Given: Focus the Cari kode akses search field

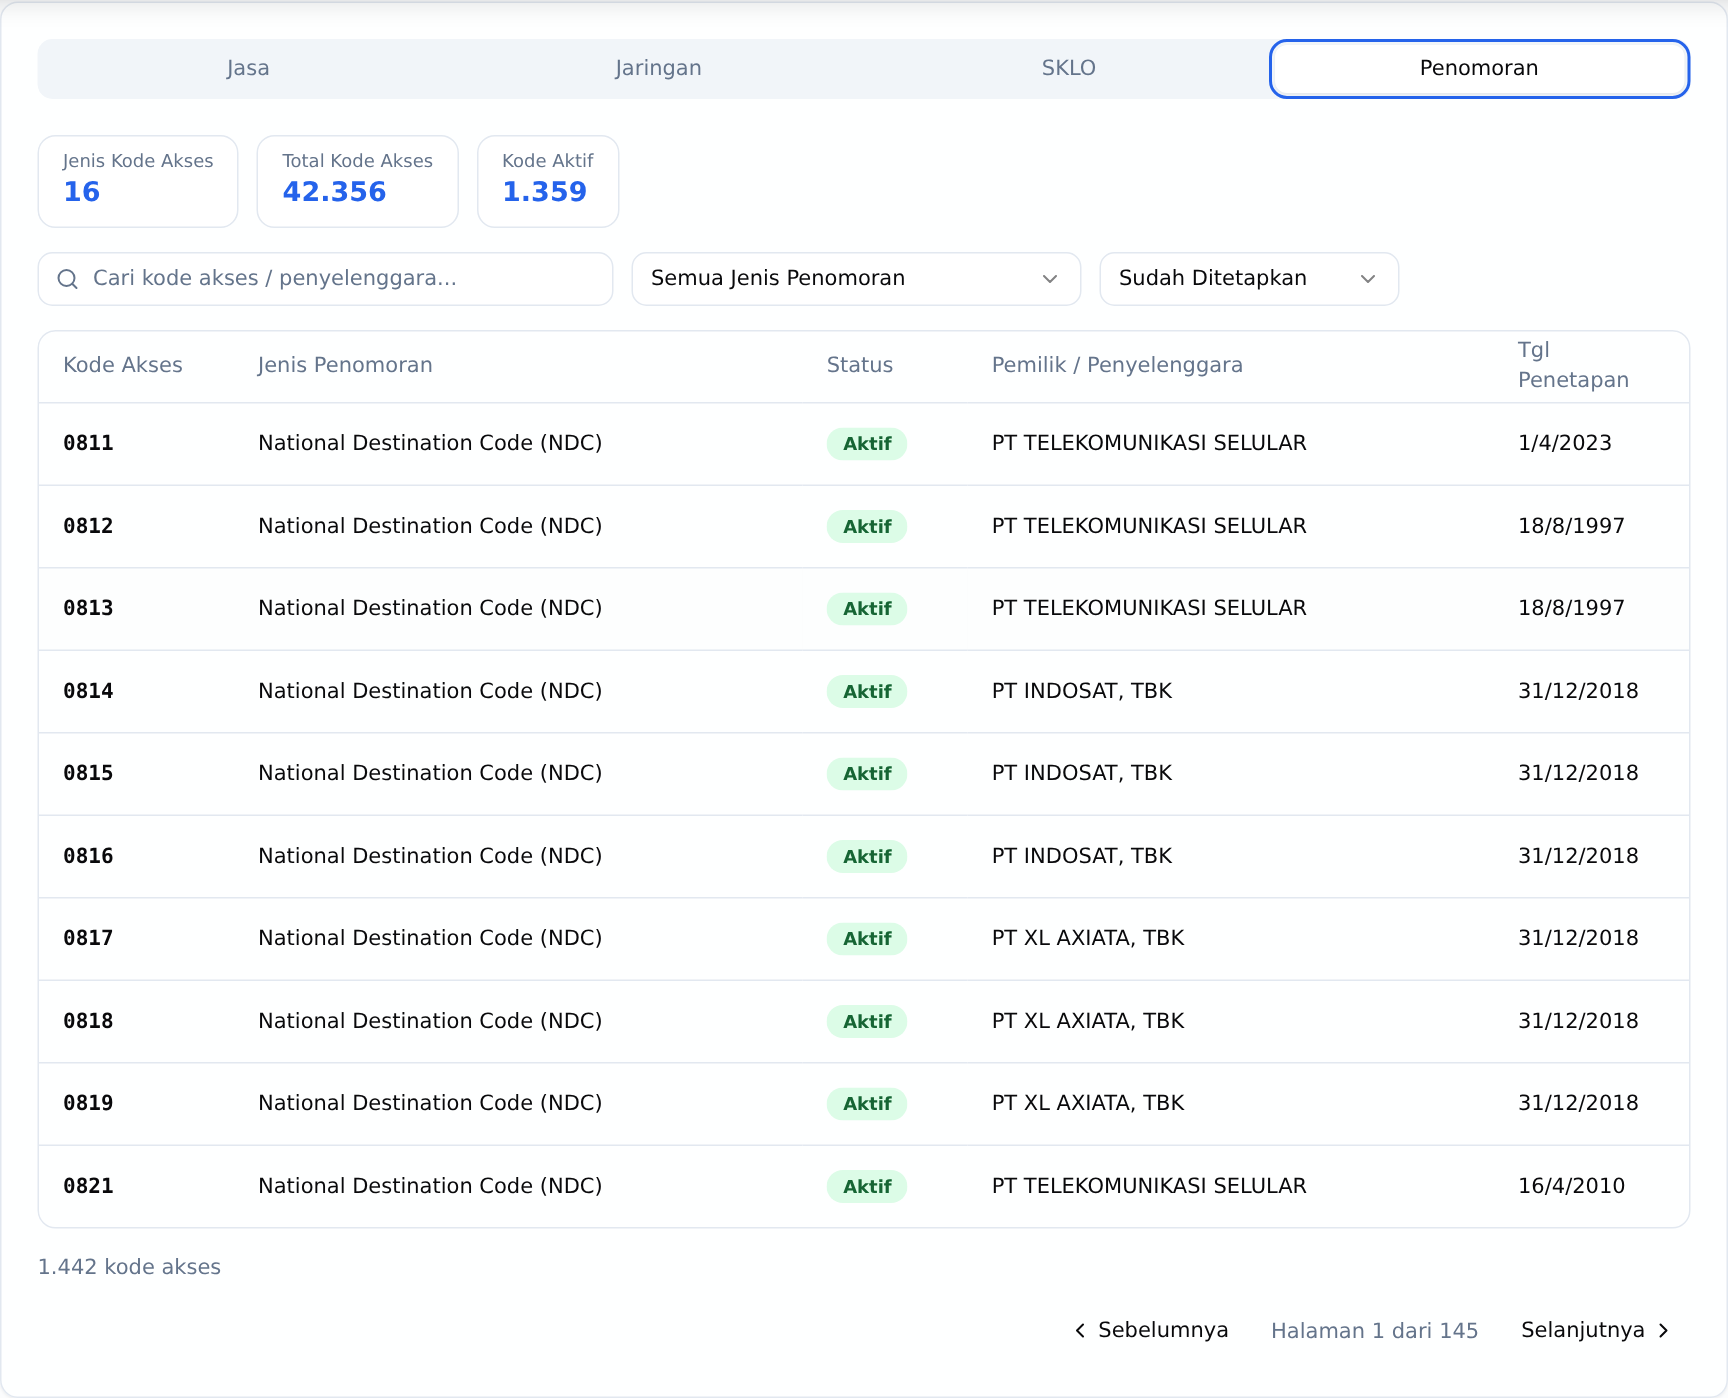Looking at the screenshot, I should [x=325, y=279].
